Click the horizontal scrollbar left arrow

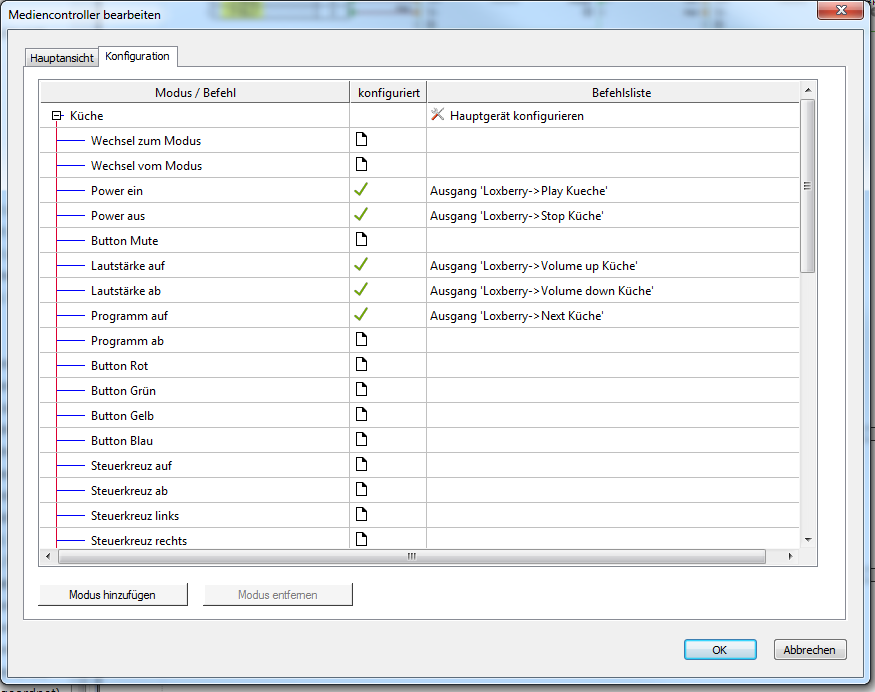click(x=48, y=556)
